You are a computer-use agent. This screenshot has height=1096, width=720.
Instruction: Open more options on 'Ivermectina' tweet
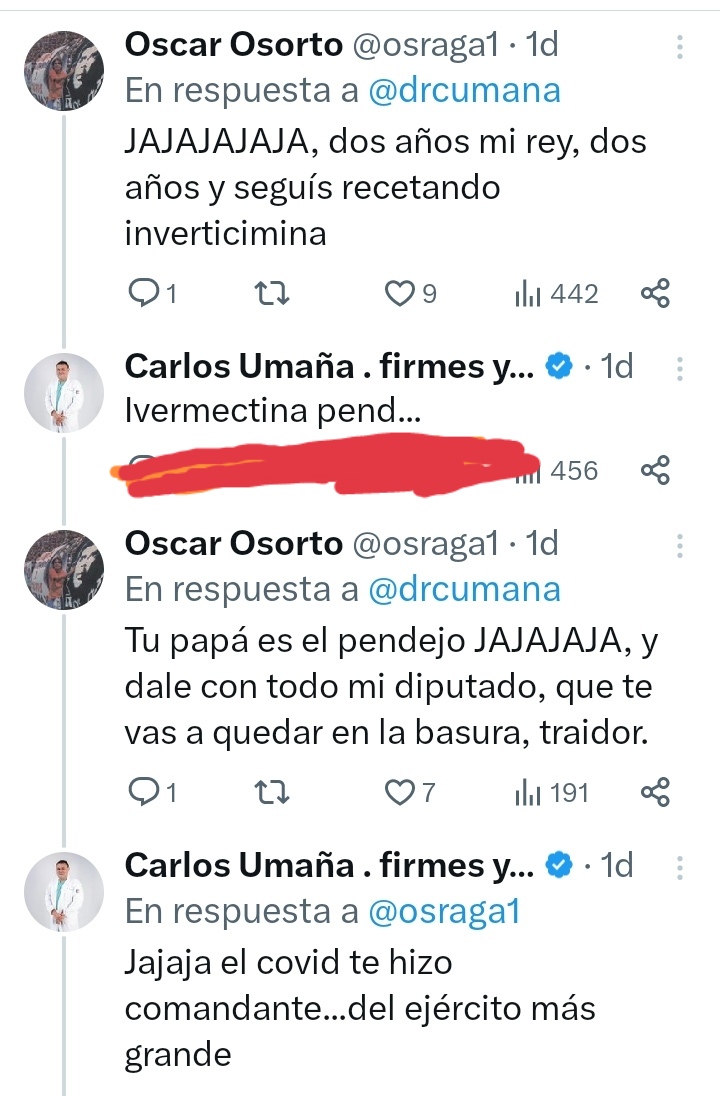coord(679,369)
